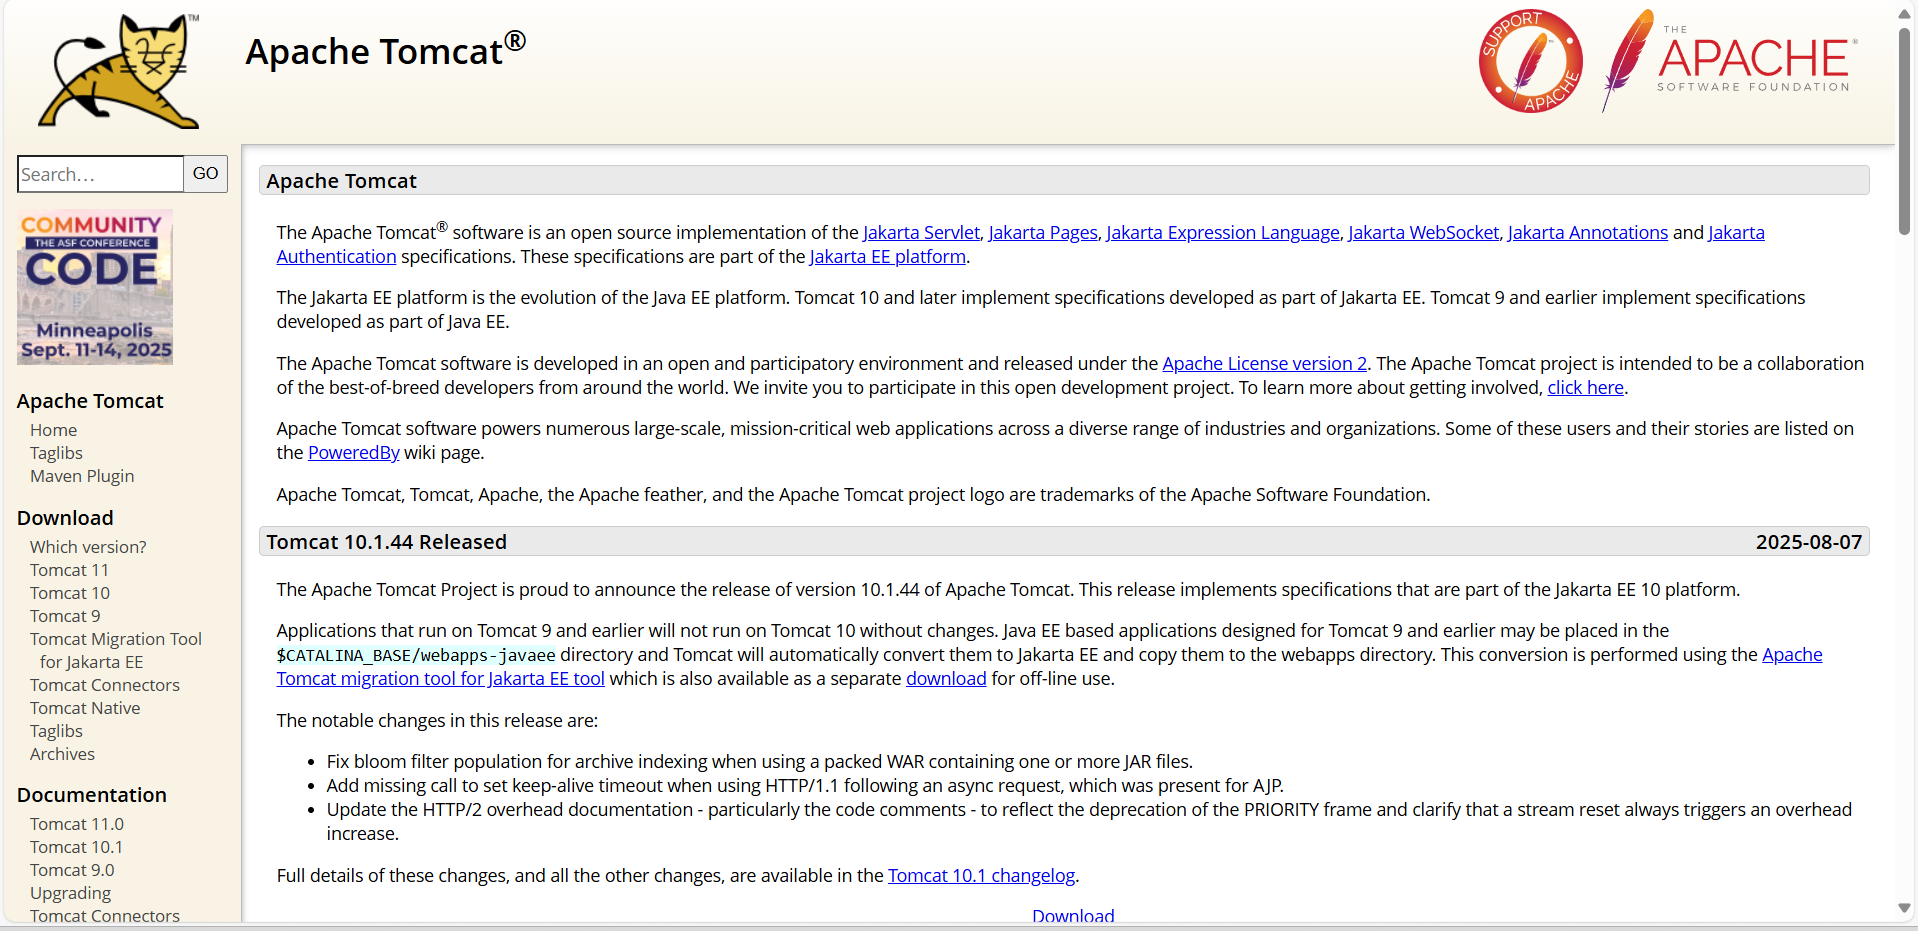The width and height of the screenshot is (1918, 931).
Task: Open Taglibs under Apache Tomcat section
Action: pos(56,453)
